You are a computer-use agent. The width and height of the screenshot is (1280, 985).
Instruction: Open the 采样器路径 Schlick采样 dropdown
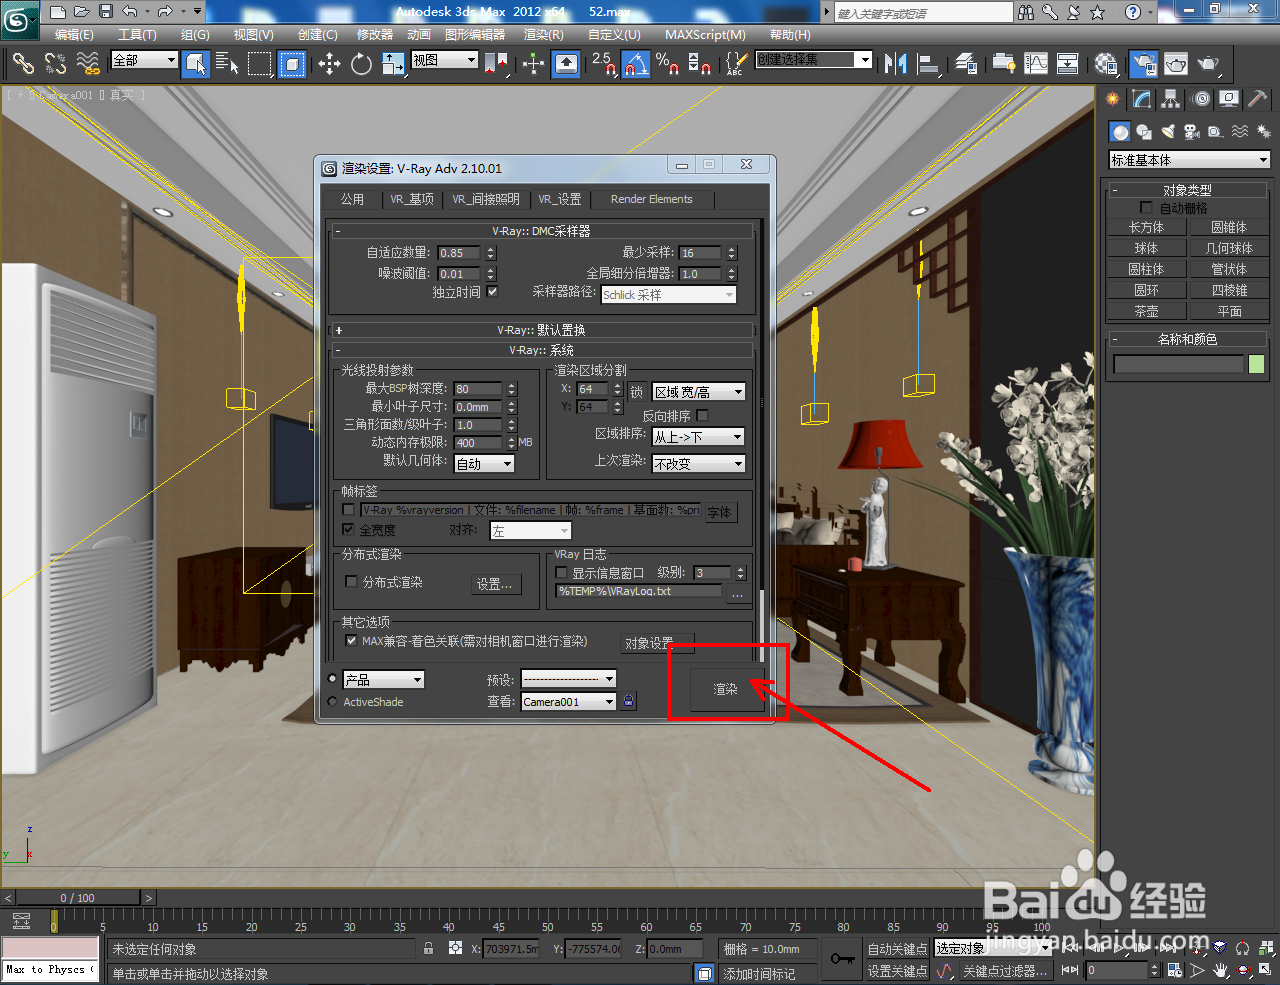point(669,295)
